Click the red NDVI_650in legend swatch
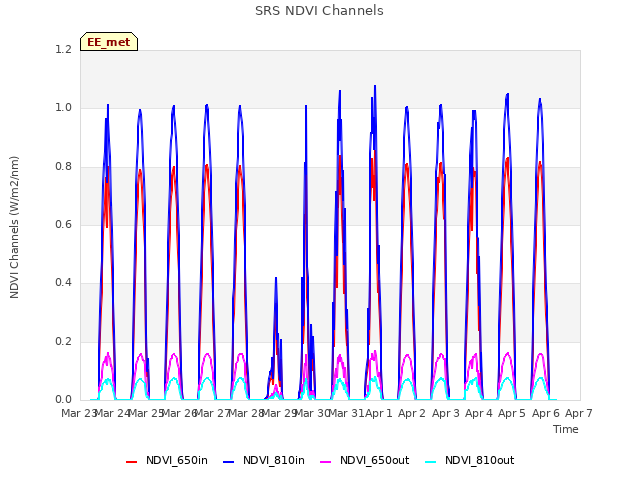The width and height of the screenshot is (640, 480). pyautogui.click(x=131, y=462)
